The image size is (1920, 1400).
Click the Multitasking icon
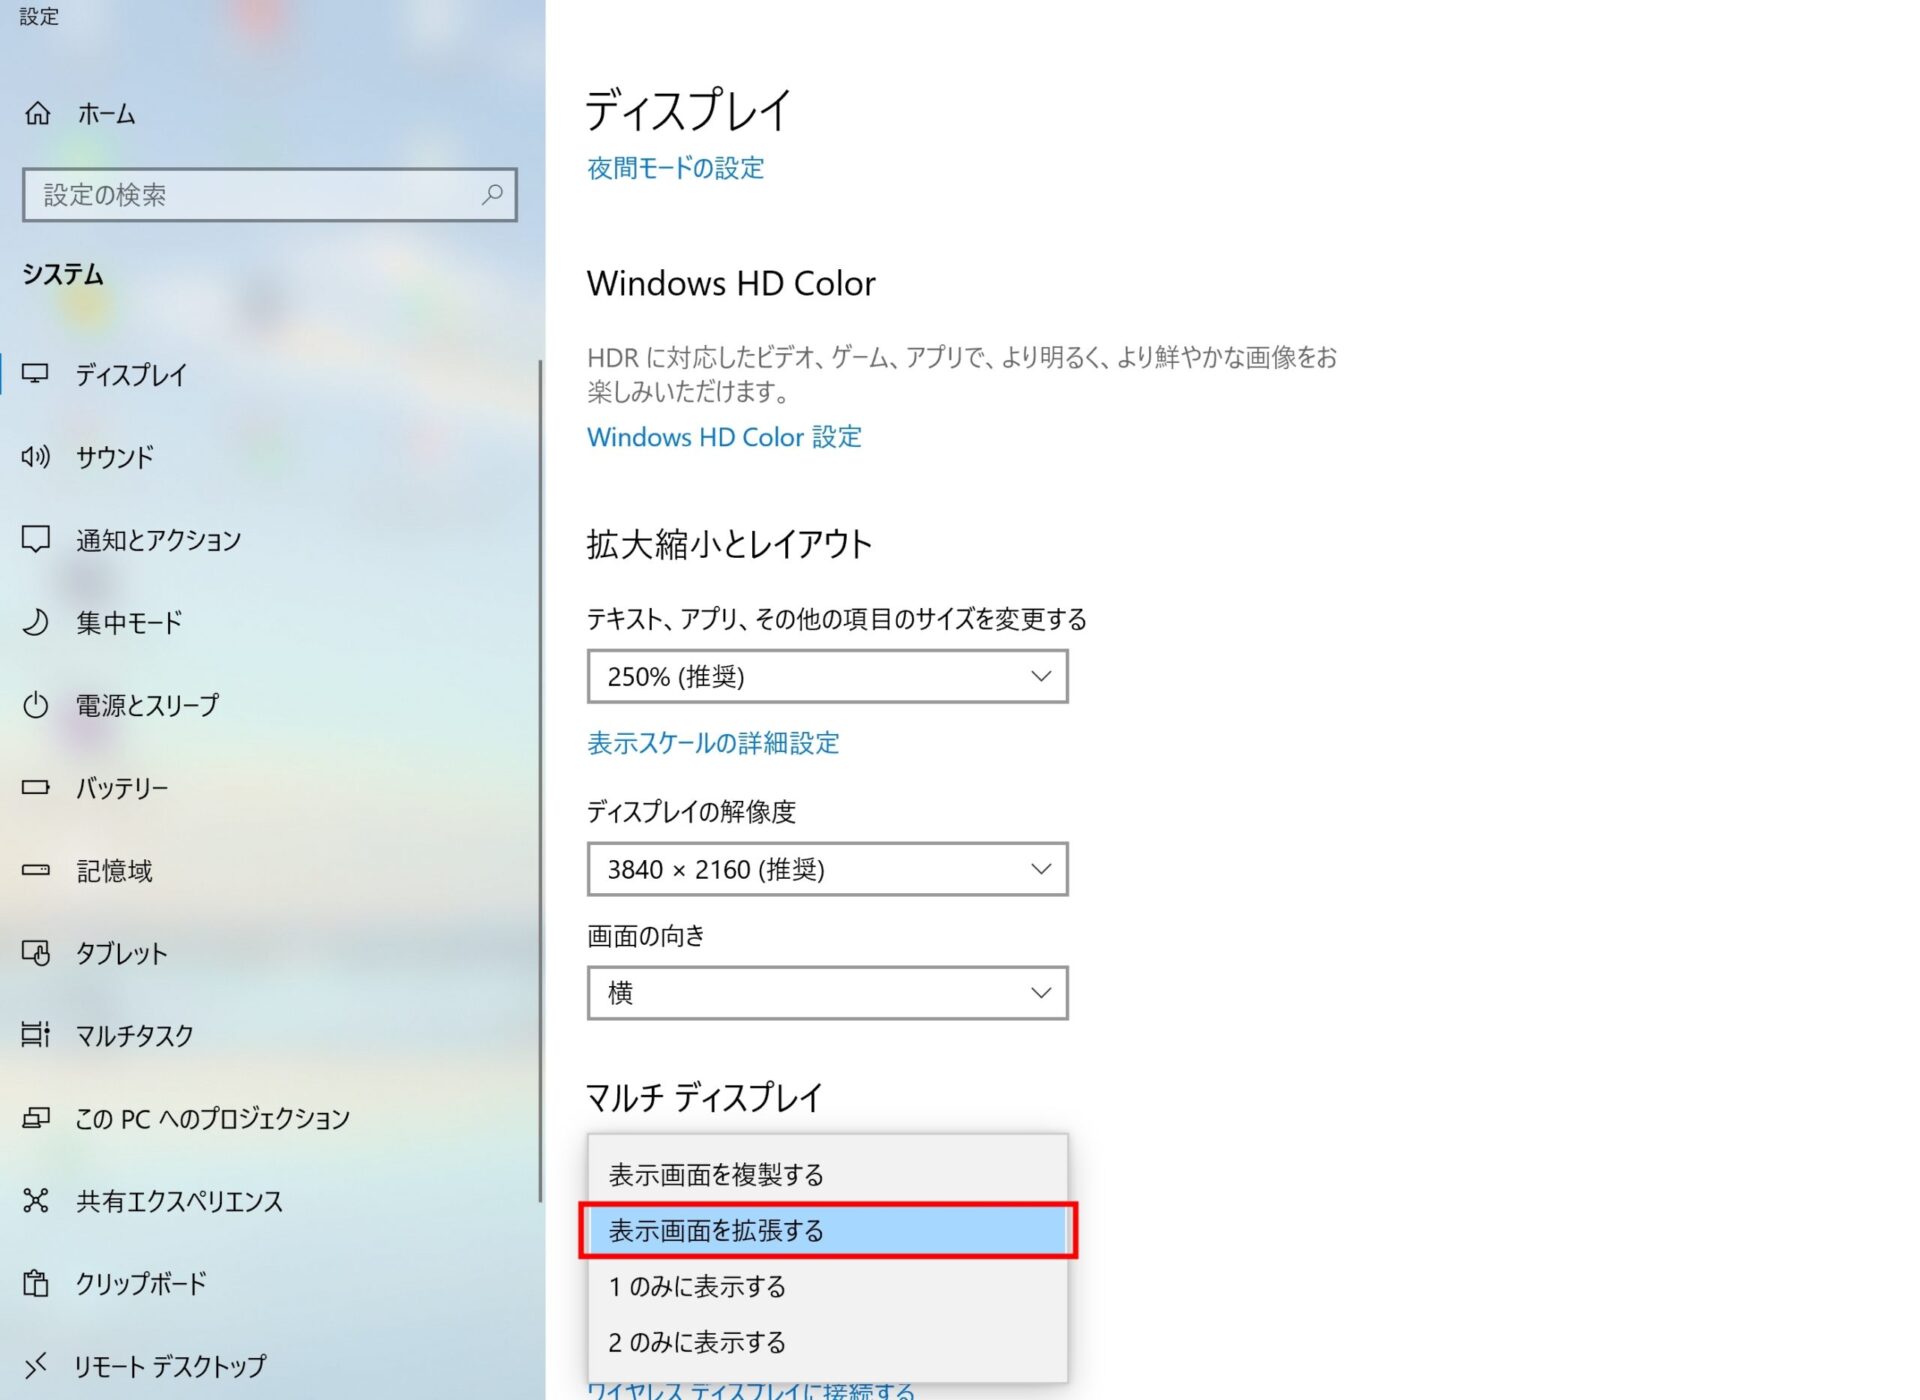(36, 1035)
